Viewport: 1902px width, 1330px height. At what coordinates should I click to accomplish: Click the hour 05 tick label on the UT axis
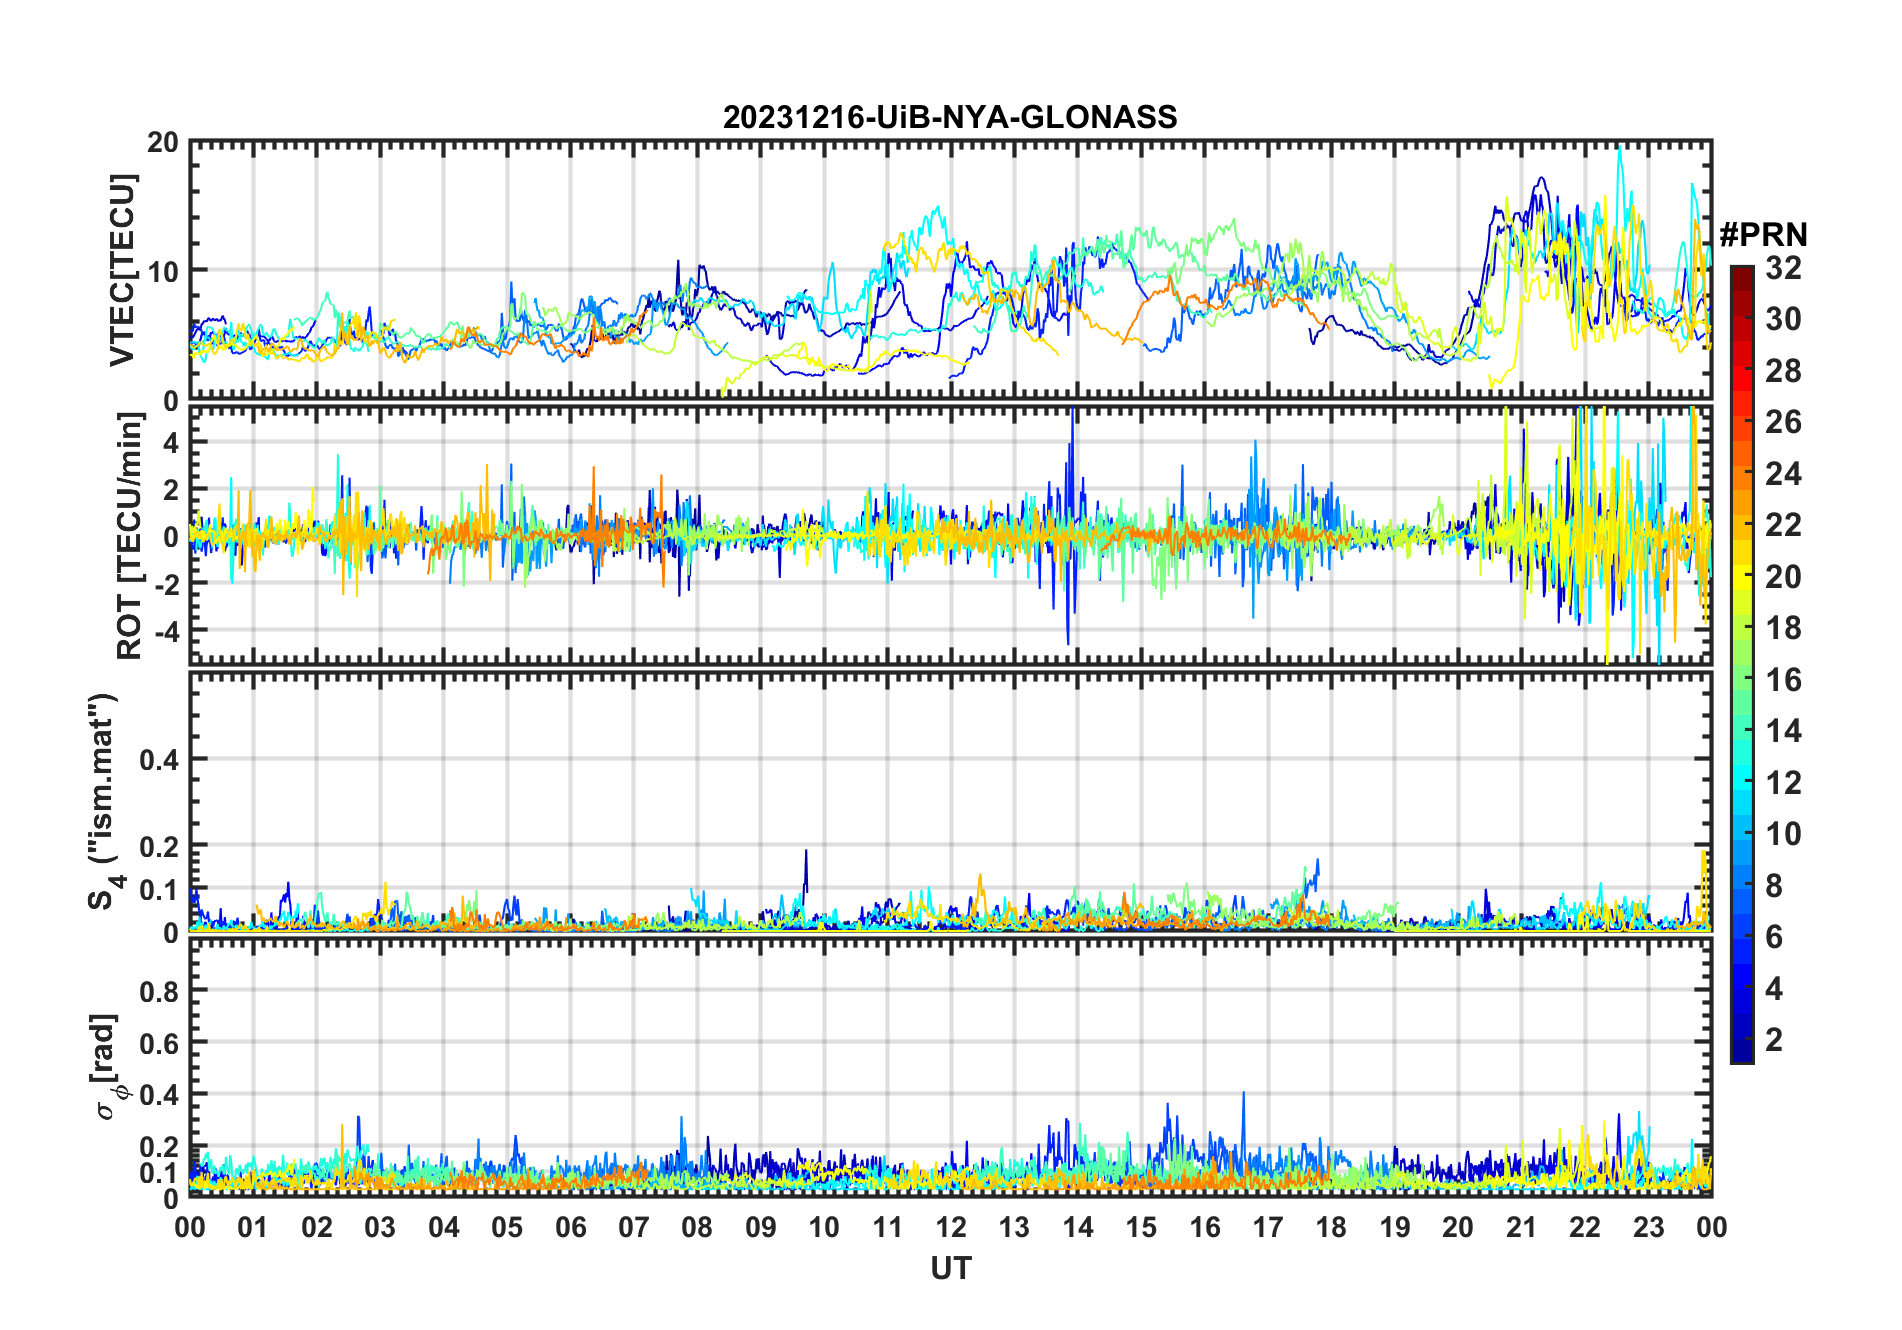507,1227
